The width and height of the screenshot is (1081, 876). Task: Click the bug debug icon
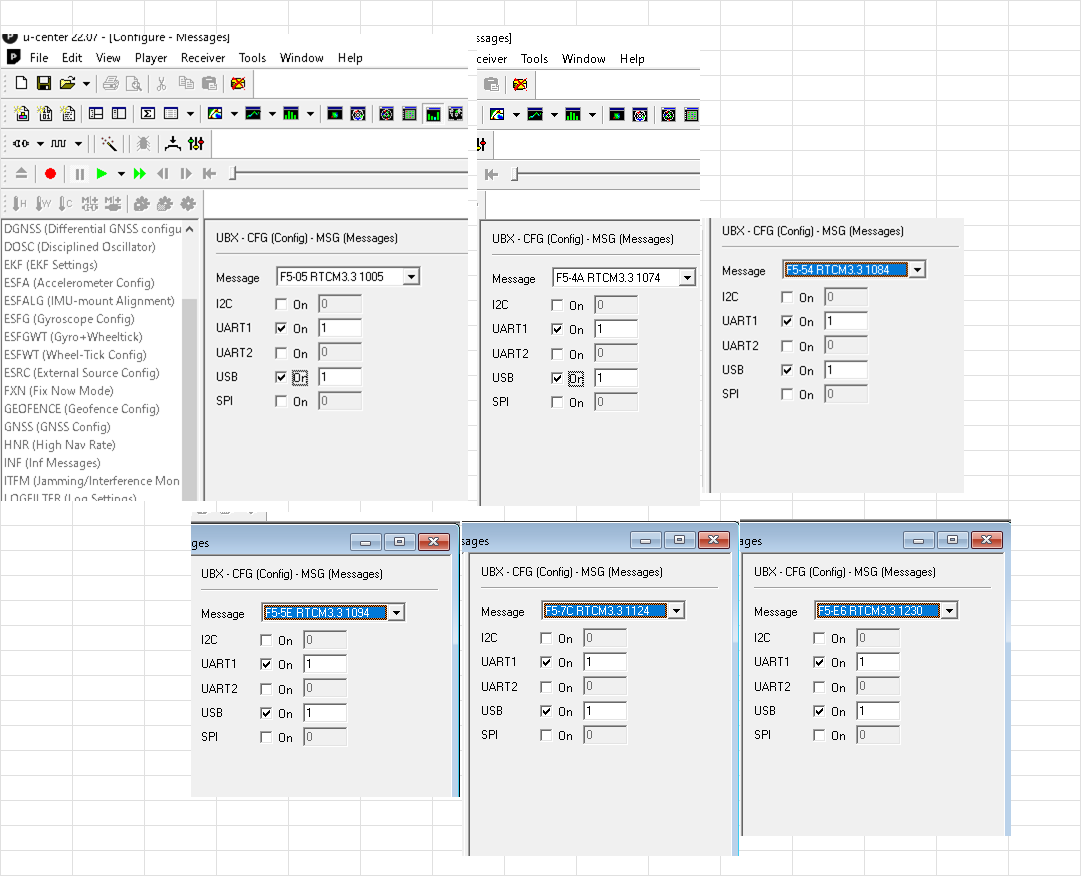click(x=143, y=144)
